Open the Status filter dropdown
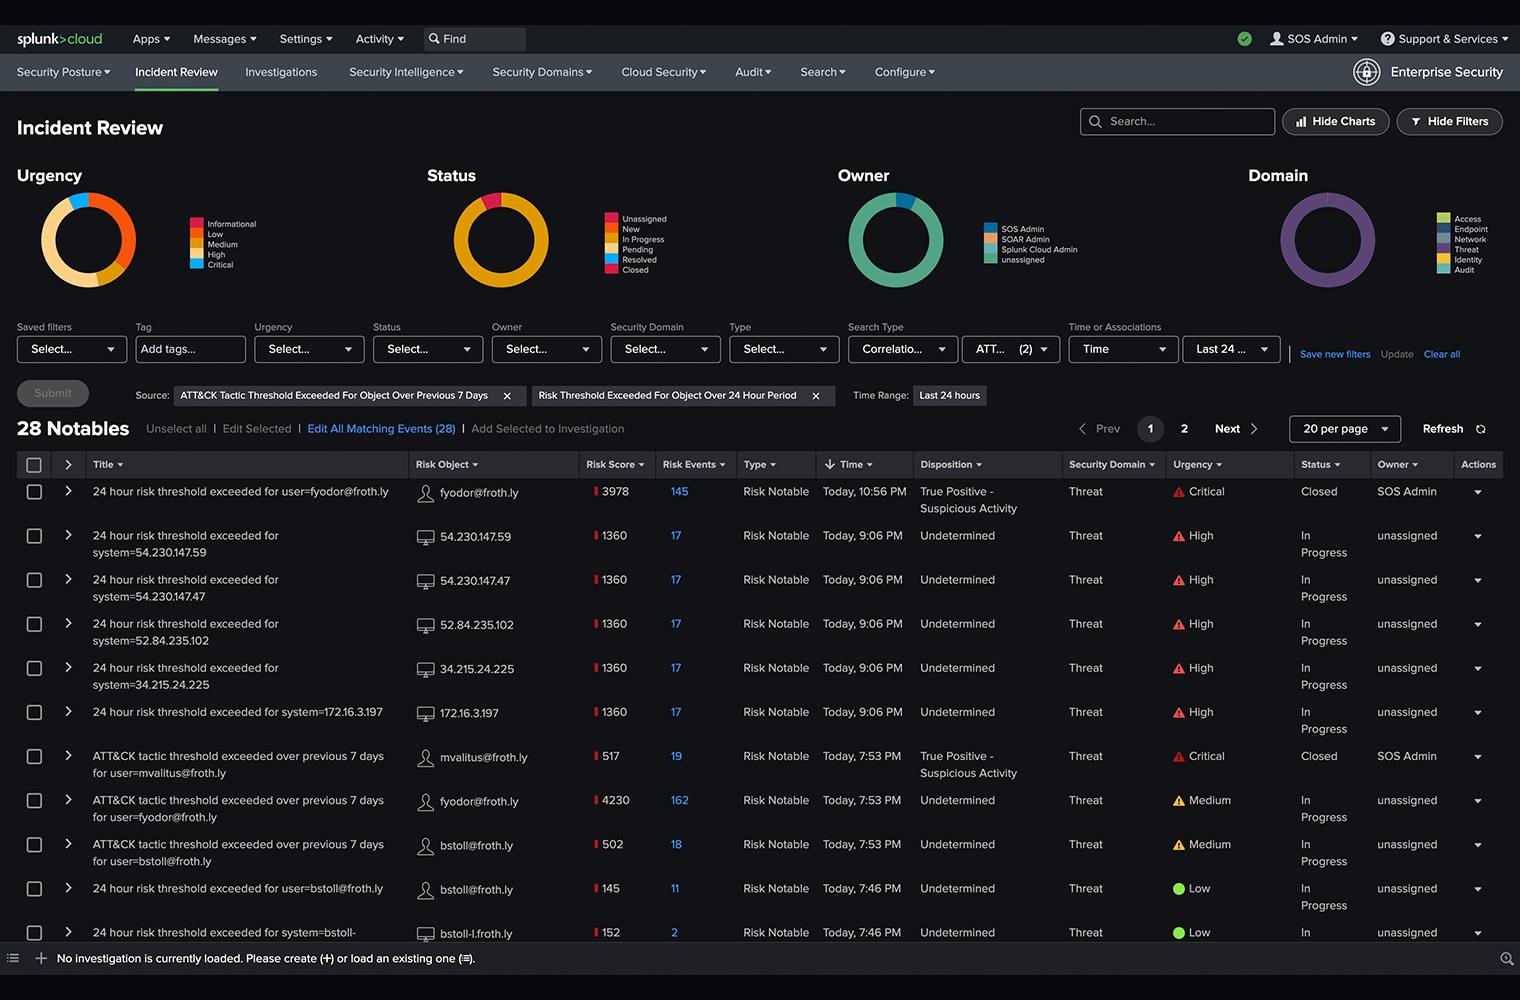Image resolution: width=1520 pixels, height=1000 pixels. (428, 349)
